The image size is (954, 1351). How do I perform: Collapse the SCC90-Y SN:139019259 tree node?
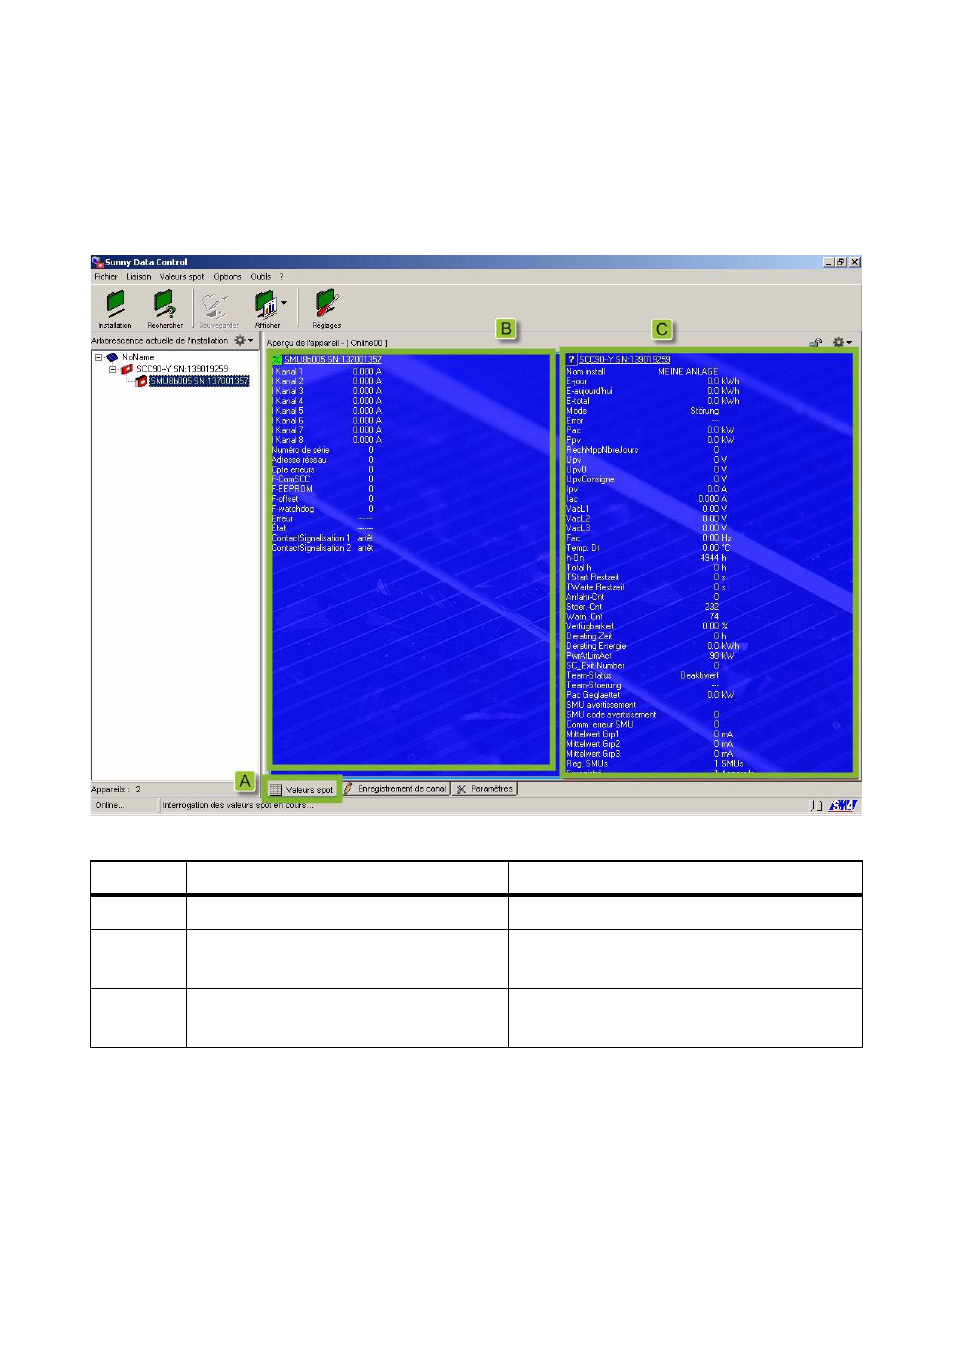pos(112,369)
